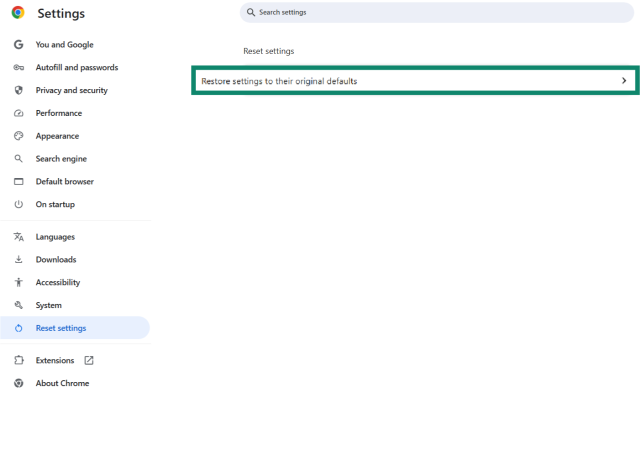
Task: Click the Google G icon in sidebar
Action: point(18,45)
